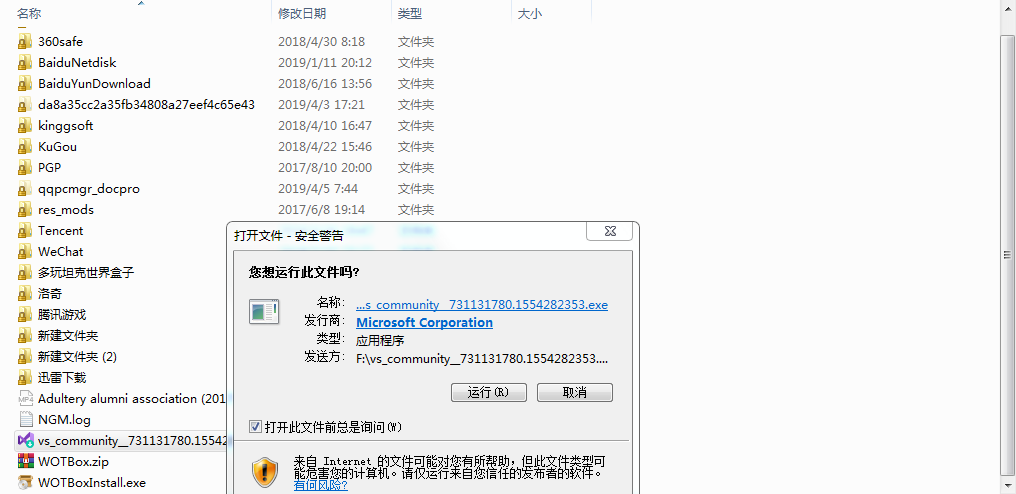
Task: Click the 迅雷下载 folder icon
Action: point(25,377)
